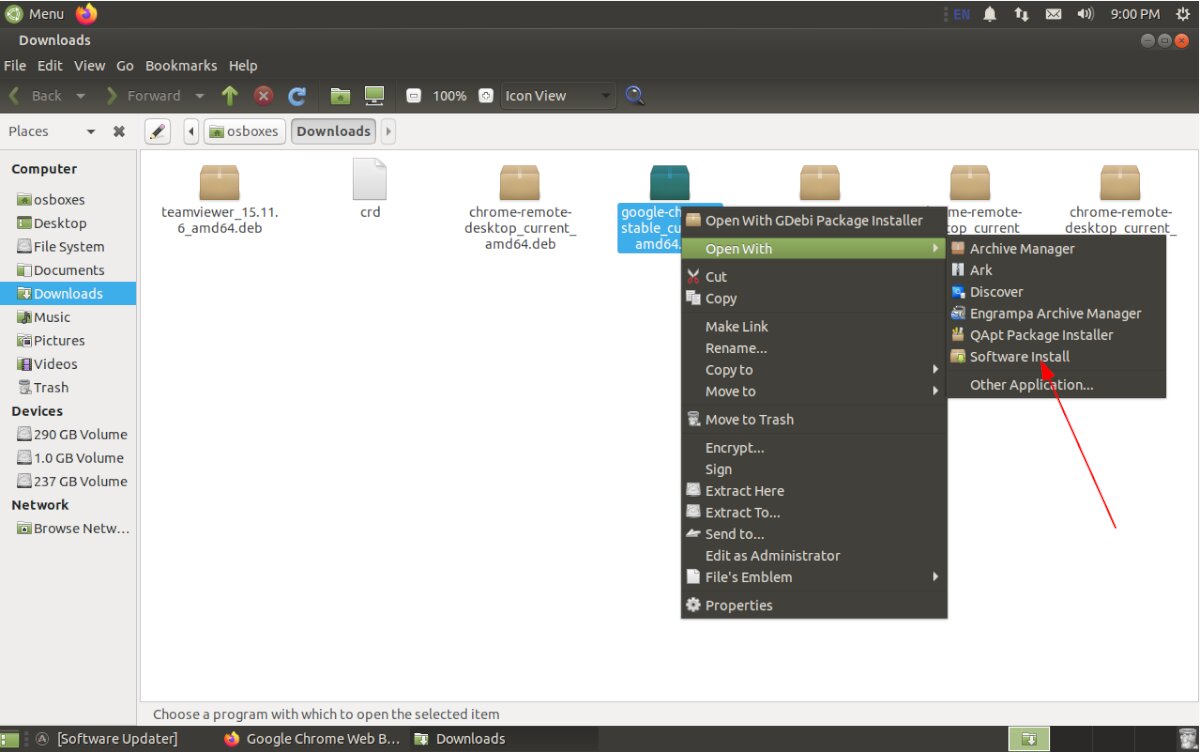This screenshot has width=1200, height=752.
Task: Navigate up using the green up arrow
Action: (x=229, y=95)
